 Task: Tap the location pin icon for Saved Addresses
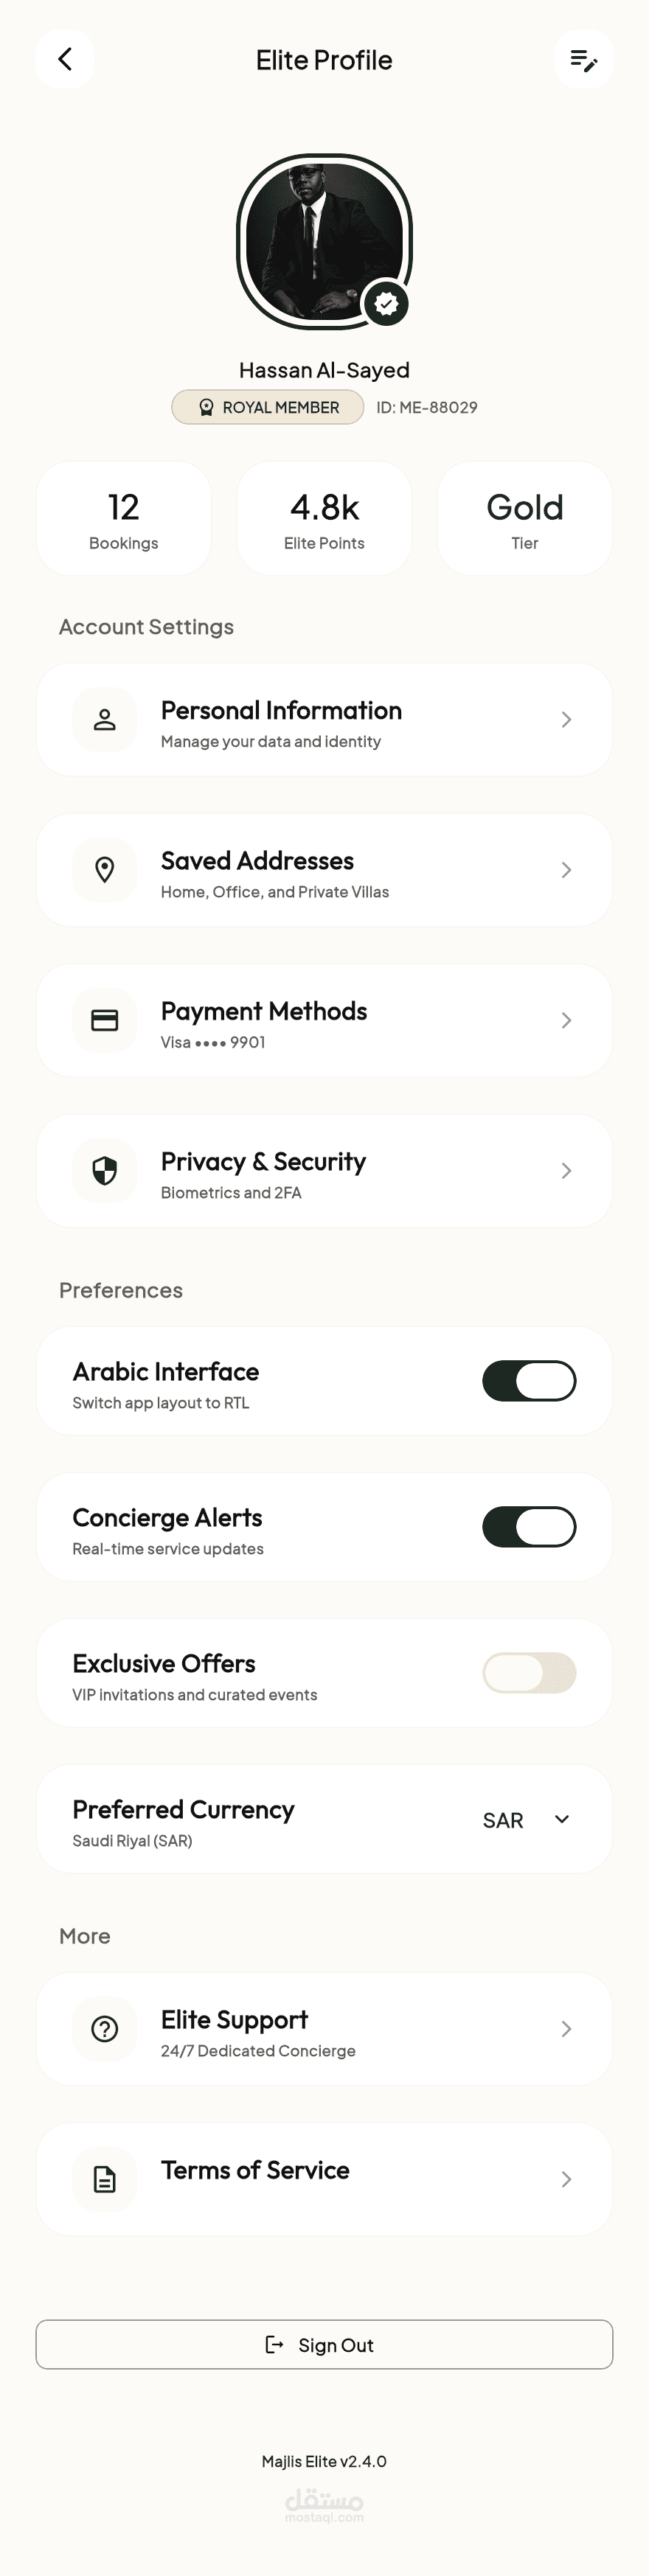coord(105,870)
